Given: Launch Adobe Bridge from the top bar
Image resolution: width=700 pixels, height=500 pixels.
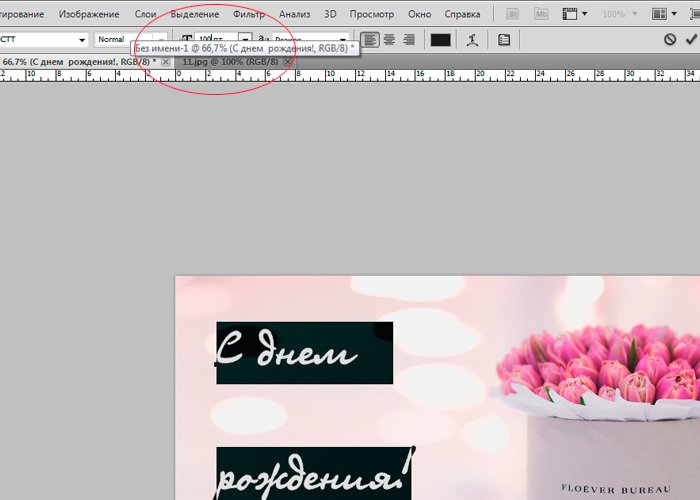Looking at the screenshot, I should 513,15.
